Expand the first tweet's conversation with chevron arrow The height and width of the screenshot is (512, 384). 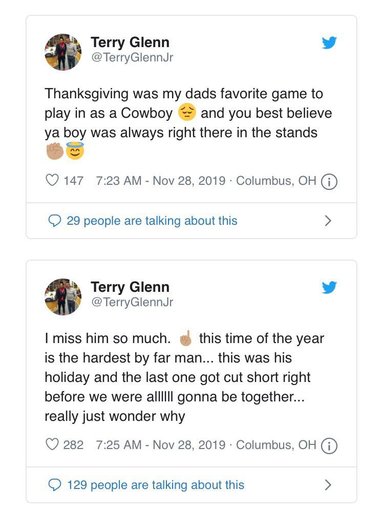[x=328, y=221]
